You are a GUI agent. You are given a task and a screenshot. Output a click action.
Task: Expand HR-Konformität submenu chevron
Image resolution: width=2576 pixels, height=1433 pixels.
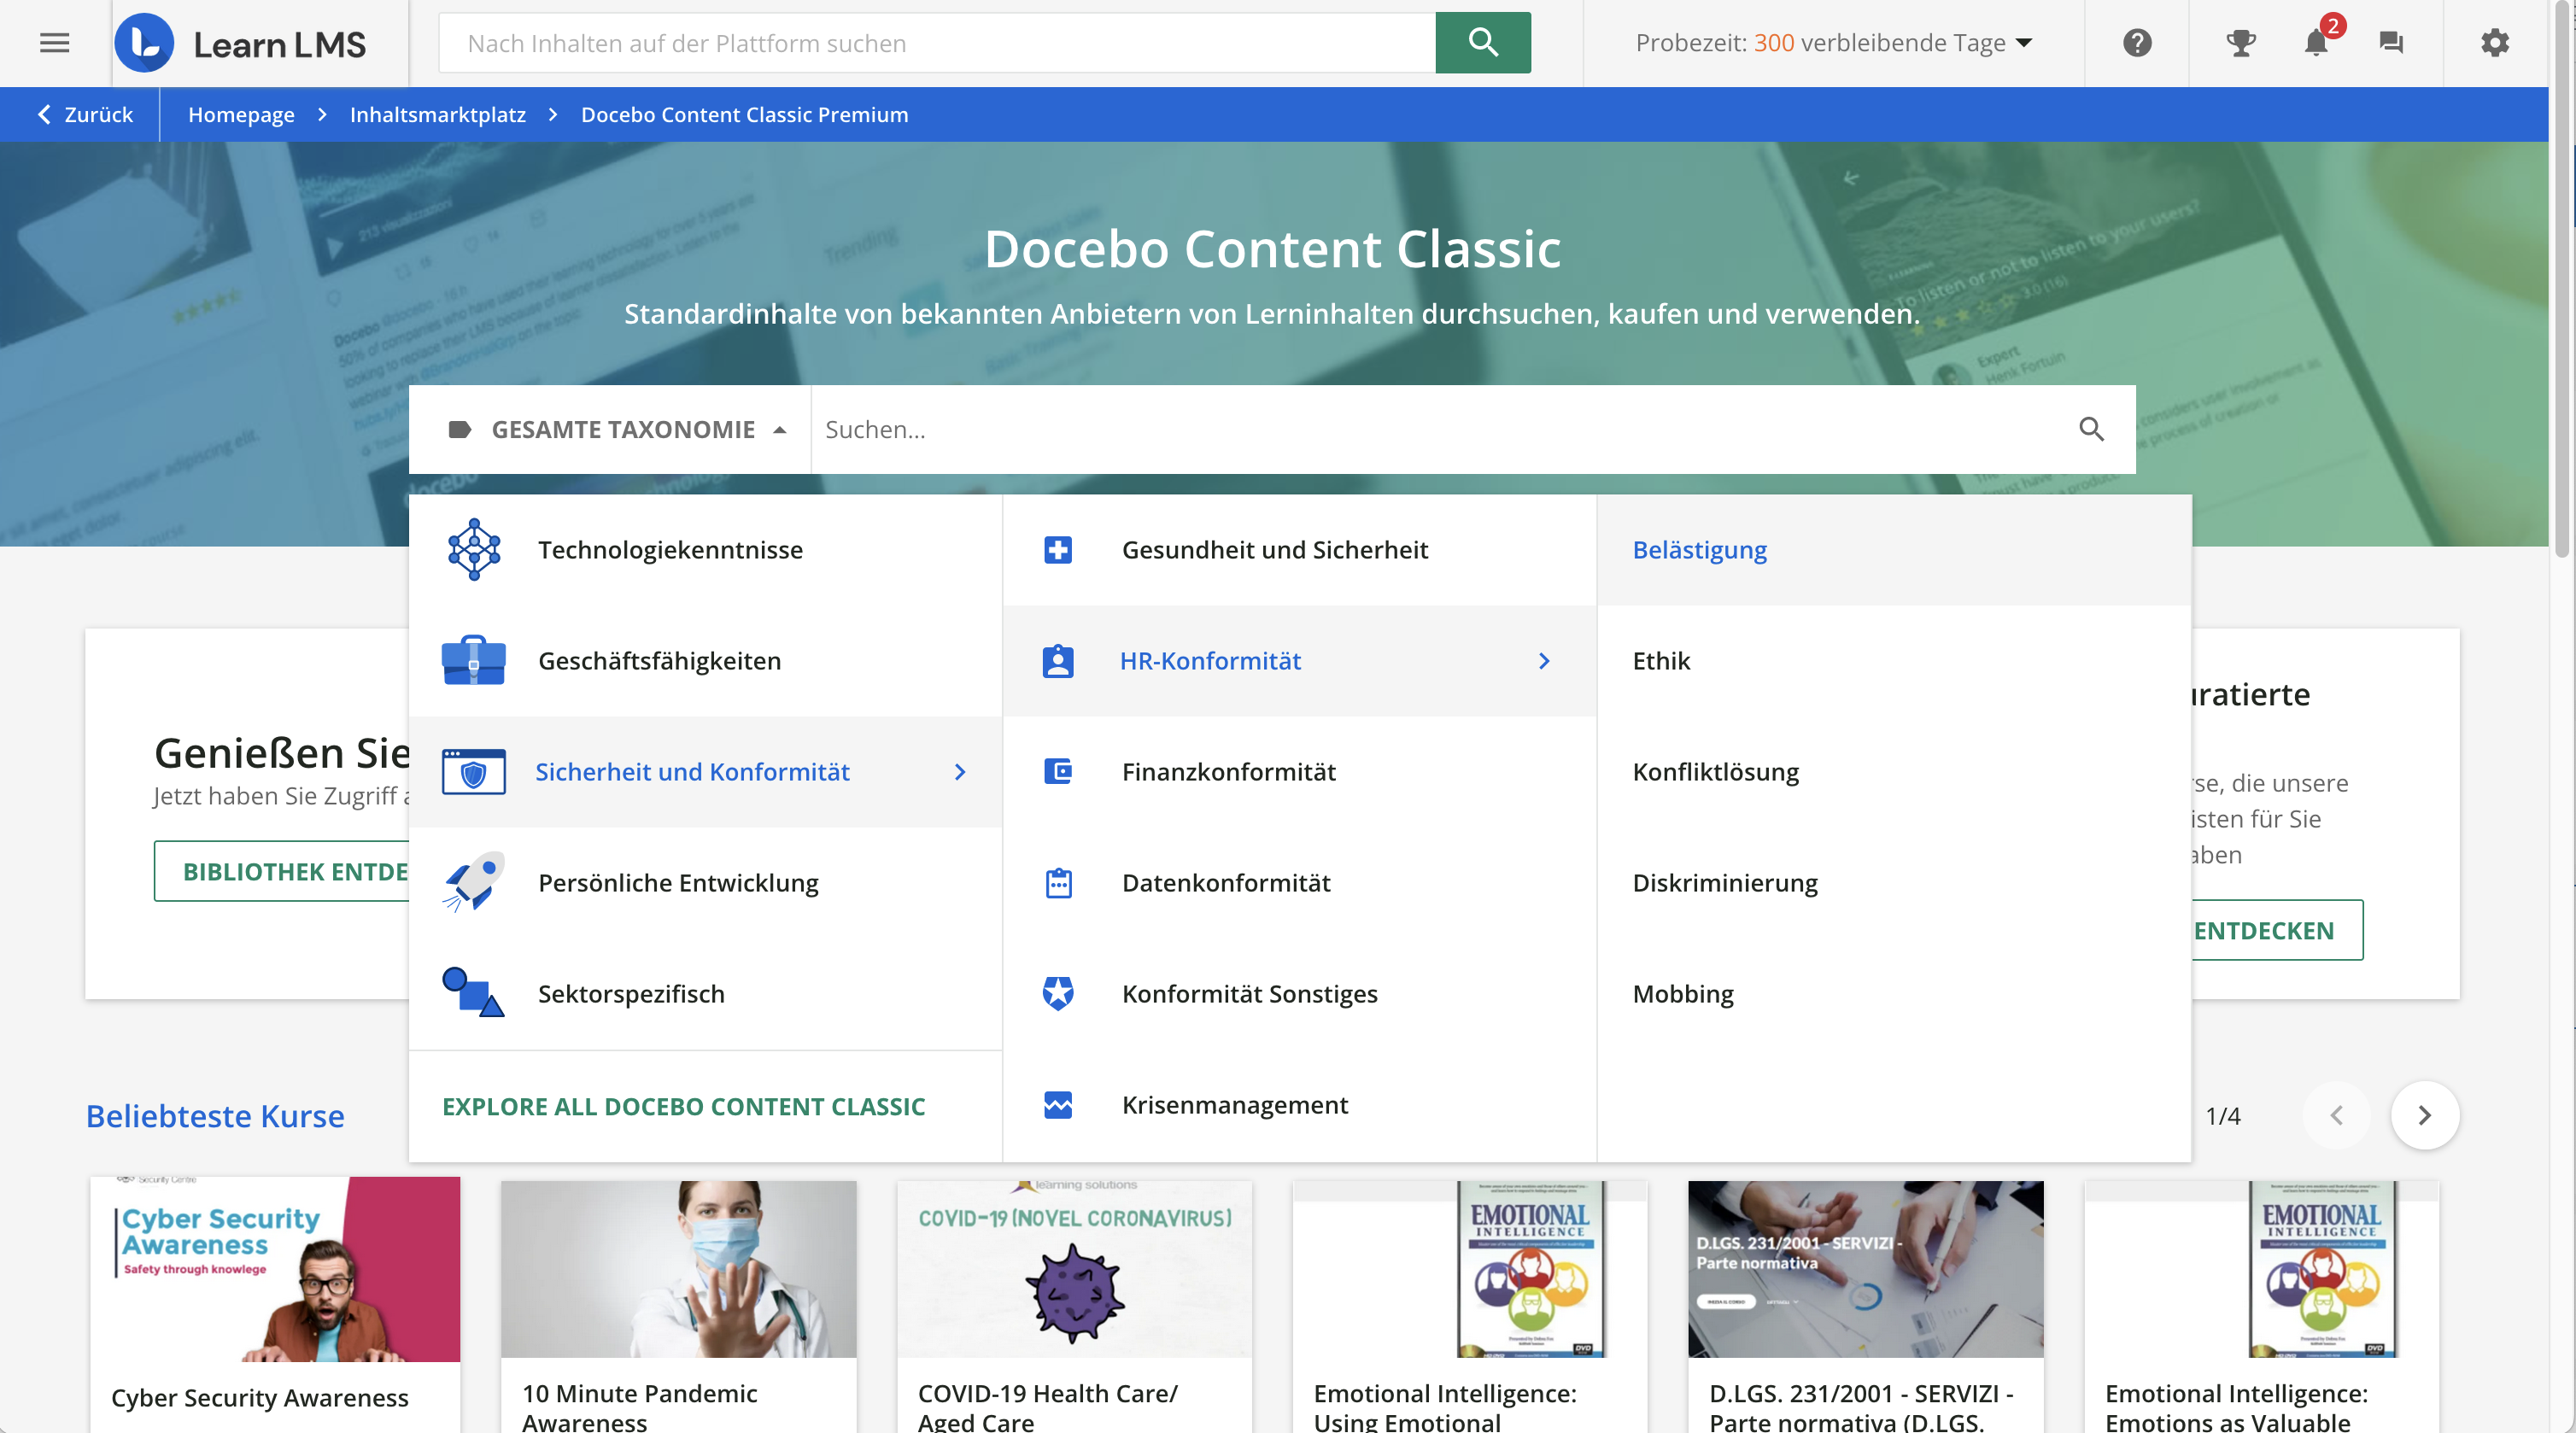pos(1544,661)
